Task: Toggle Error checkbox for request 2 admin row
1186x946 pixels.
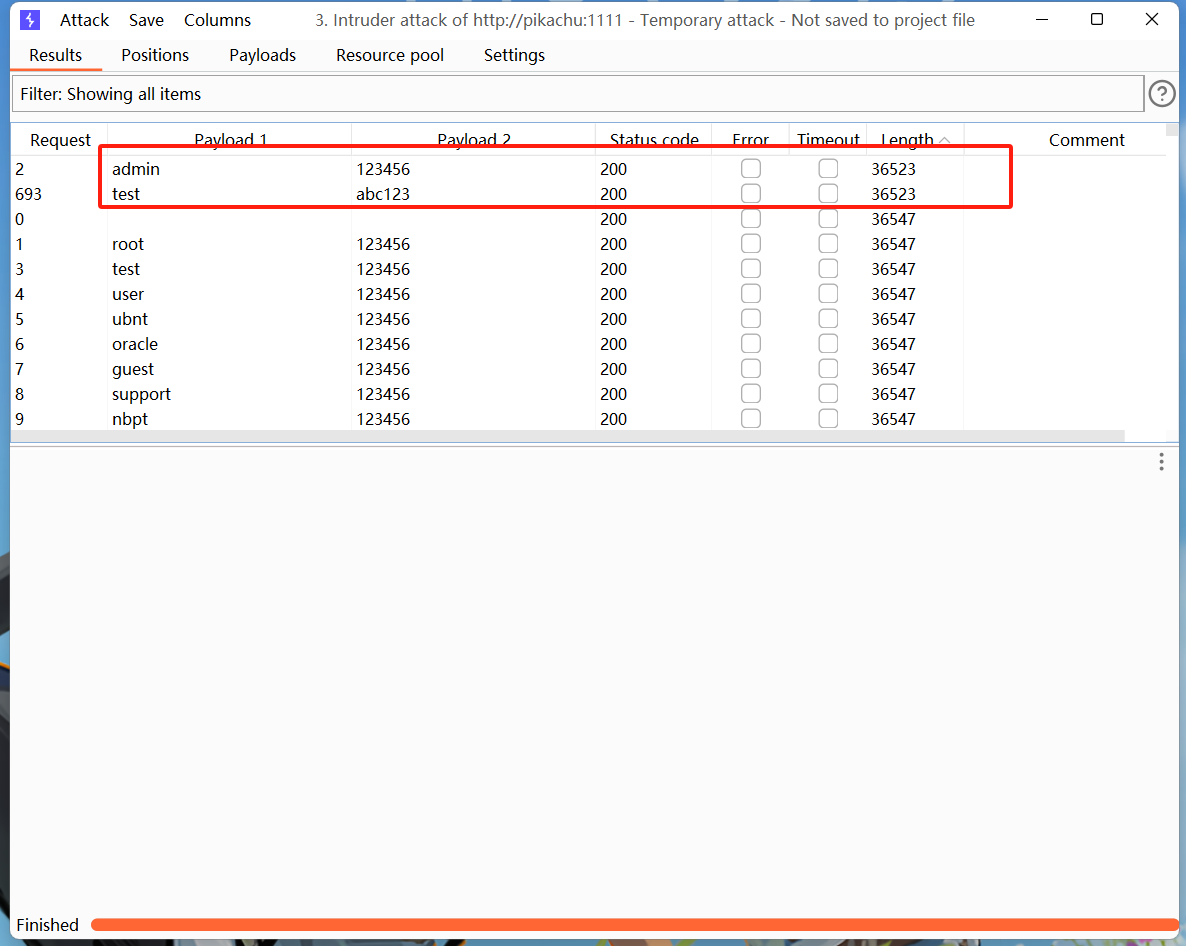Action: tap(751, 169)
